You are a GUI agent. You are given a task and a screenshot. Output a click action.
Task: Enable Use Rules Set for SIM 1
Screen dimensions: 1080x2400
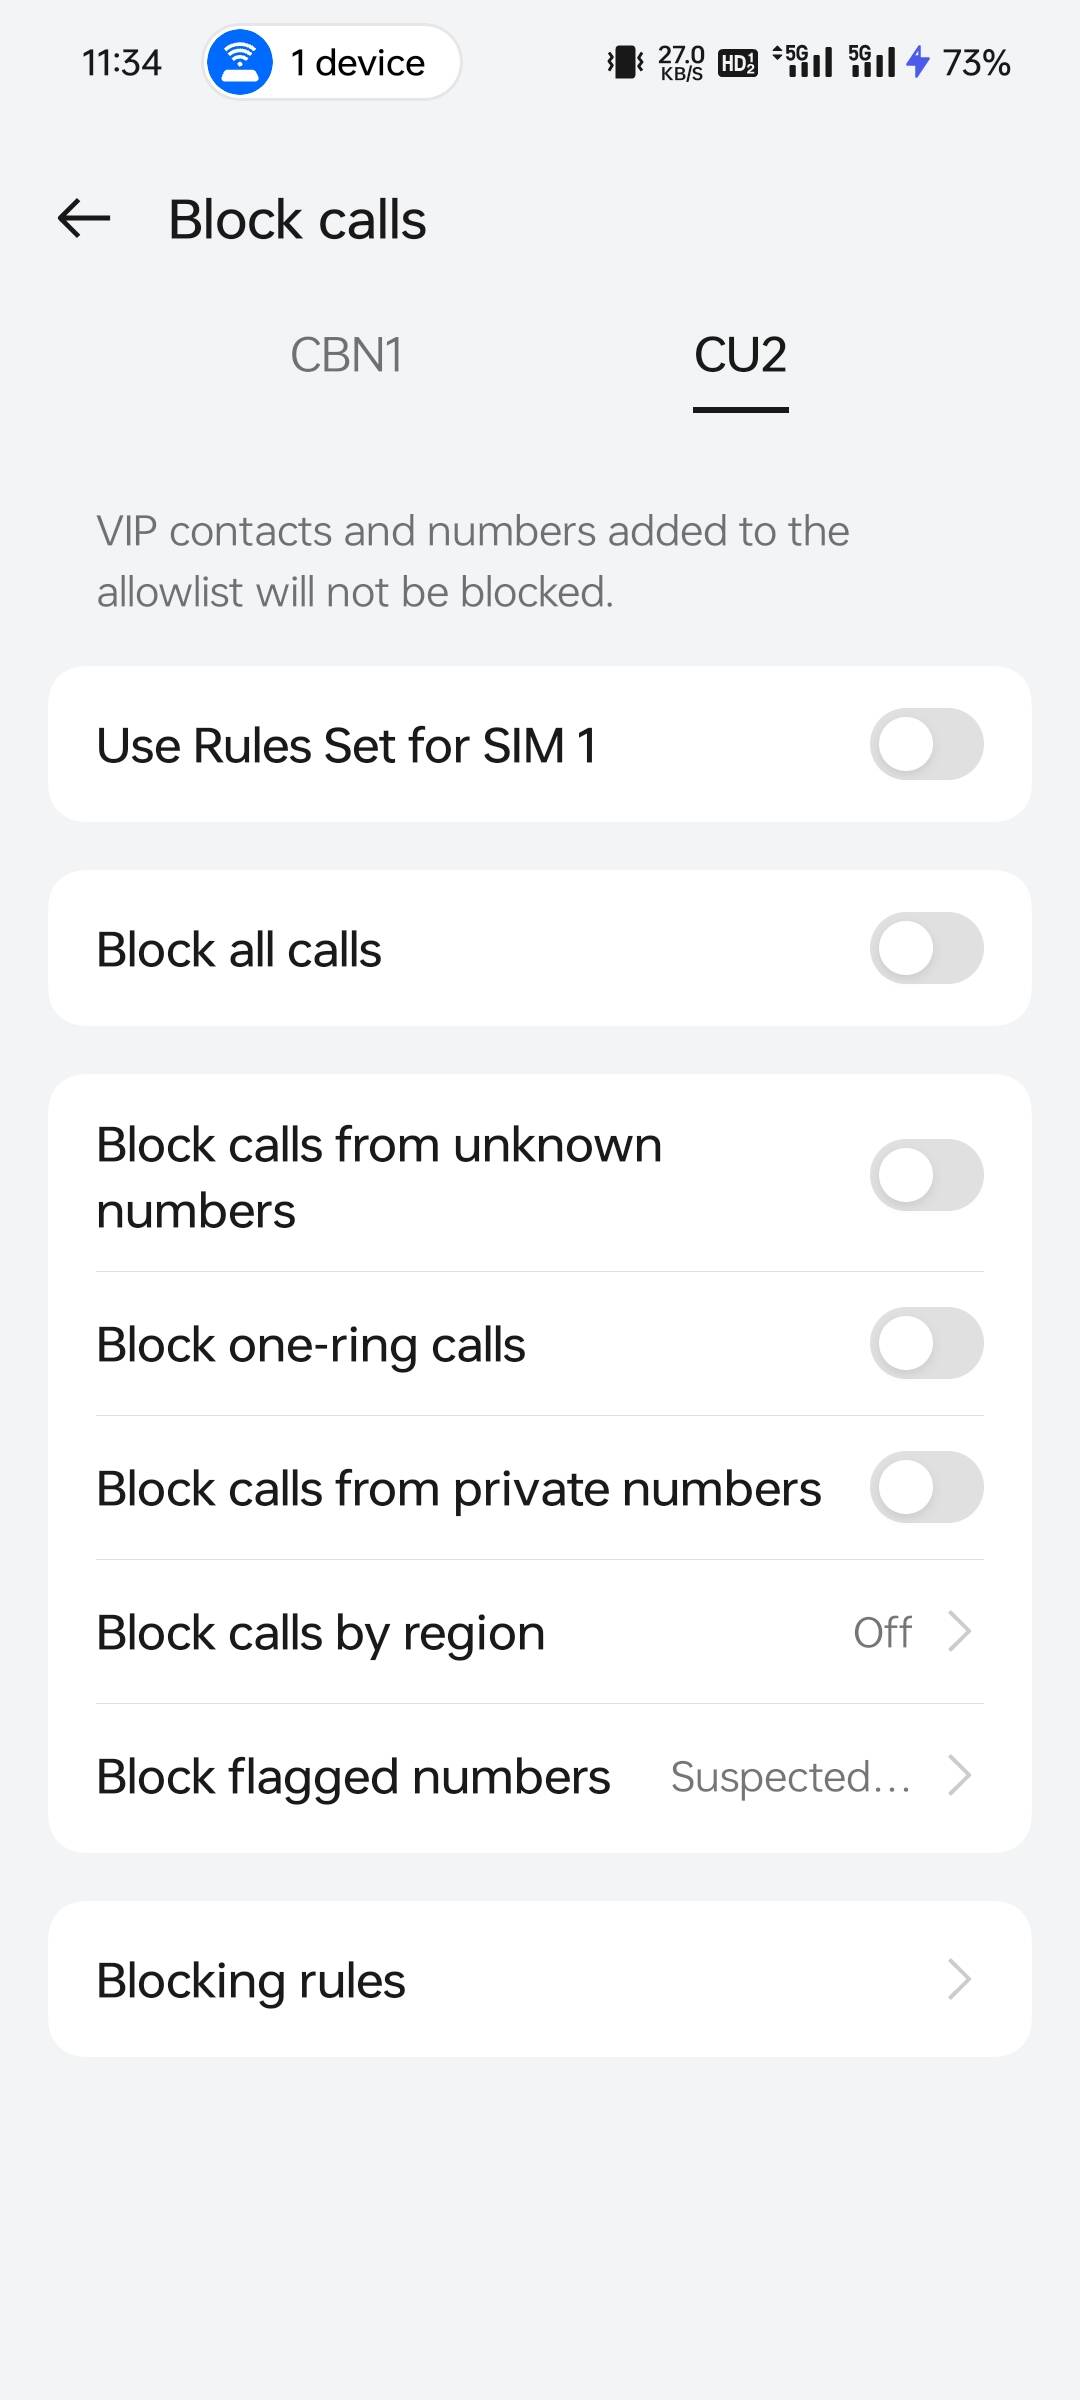click(926, 744)
